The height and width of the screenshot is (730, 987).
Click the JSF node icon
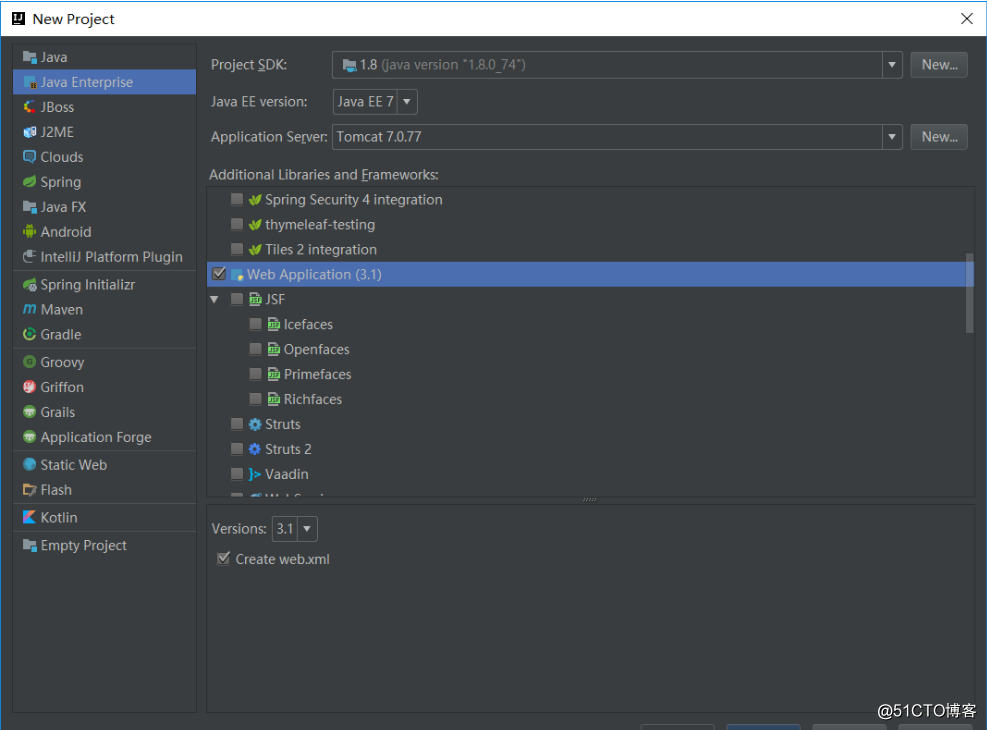255,299
